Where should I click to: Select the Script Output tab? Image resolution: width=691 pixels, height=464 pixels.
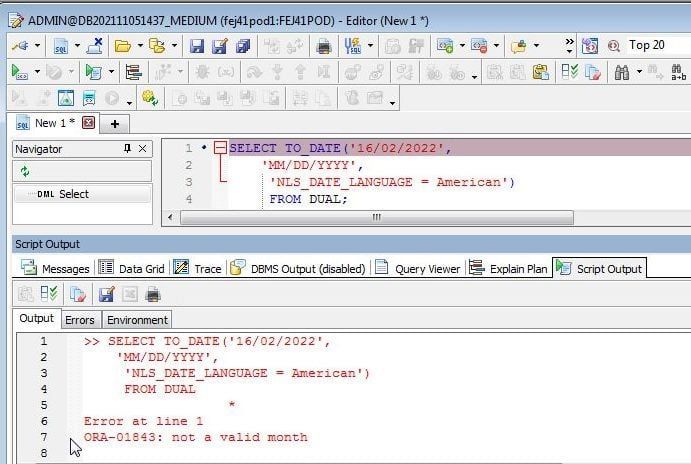[x=599, y=268]
